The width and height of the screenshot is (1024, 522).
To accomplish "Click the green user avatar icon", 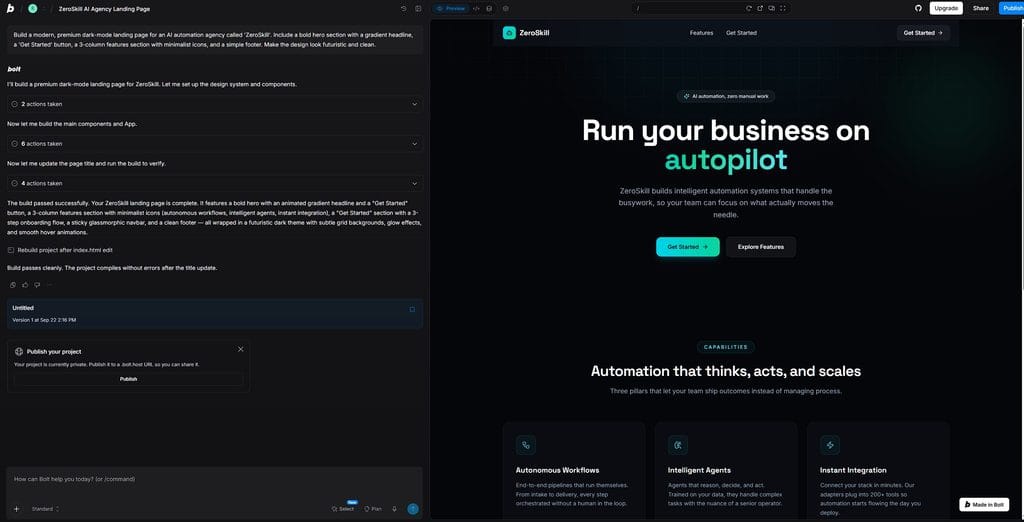I will coord(33,8).
